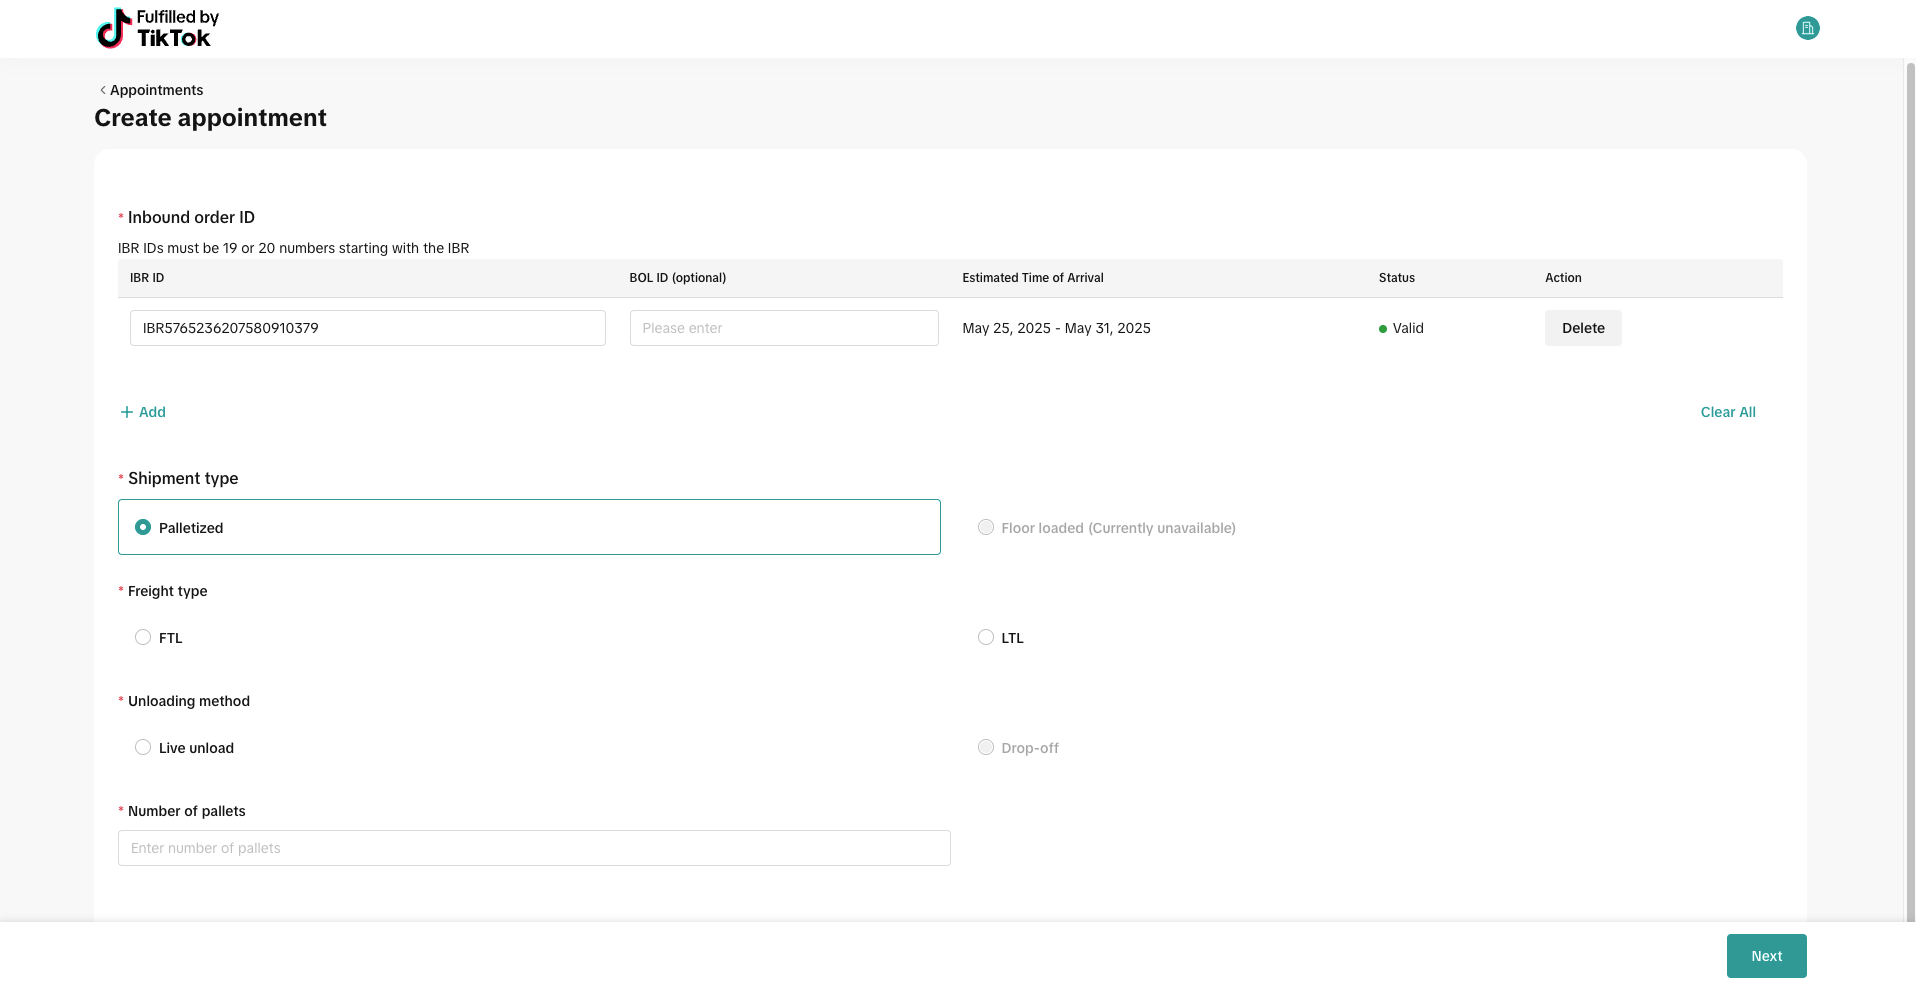Click the IBR ID text field
This screenshot has height=988, width=1916.
tap(367, 328)
